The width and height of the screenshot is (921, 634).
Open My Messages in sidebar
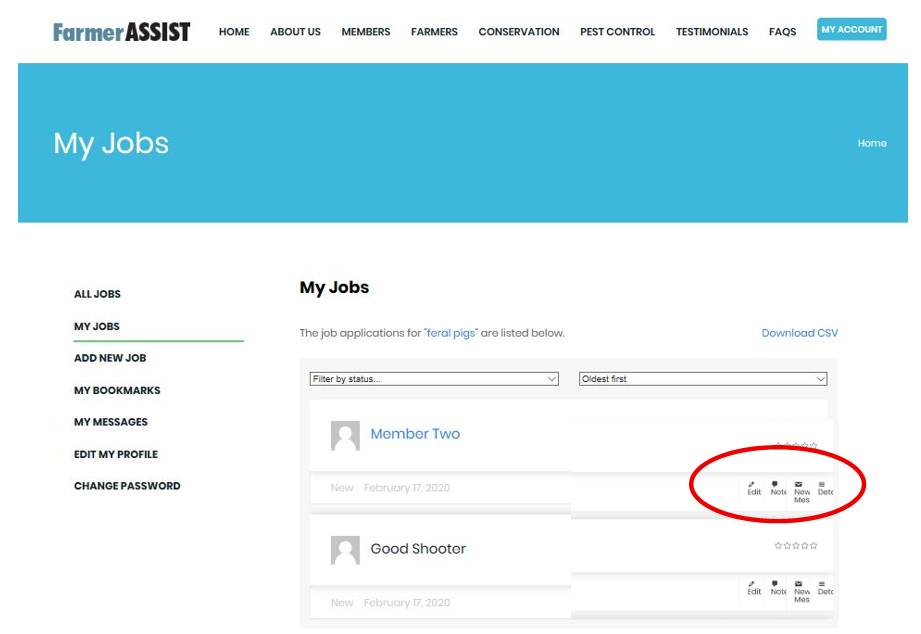click(x=110, y=422)
